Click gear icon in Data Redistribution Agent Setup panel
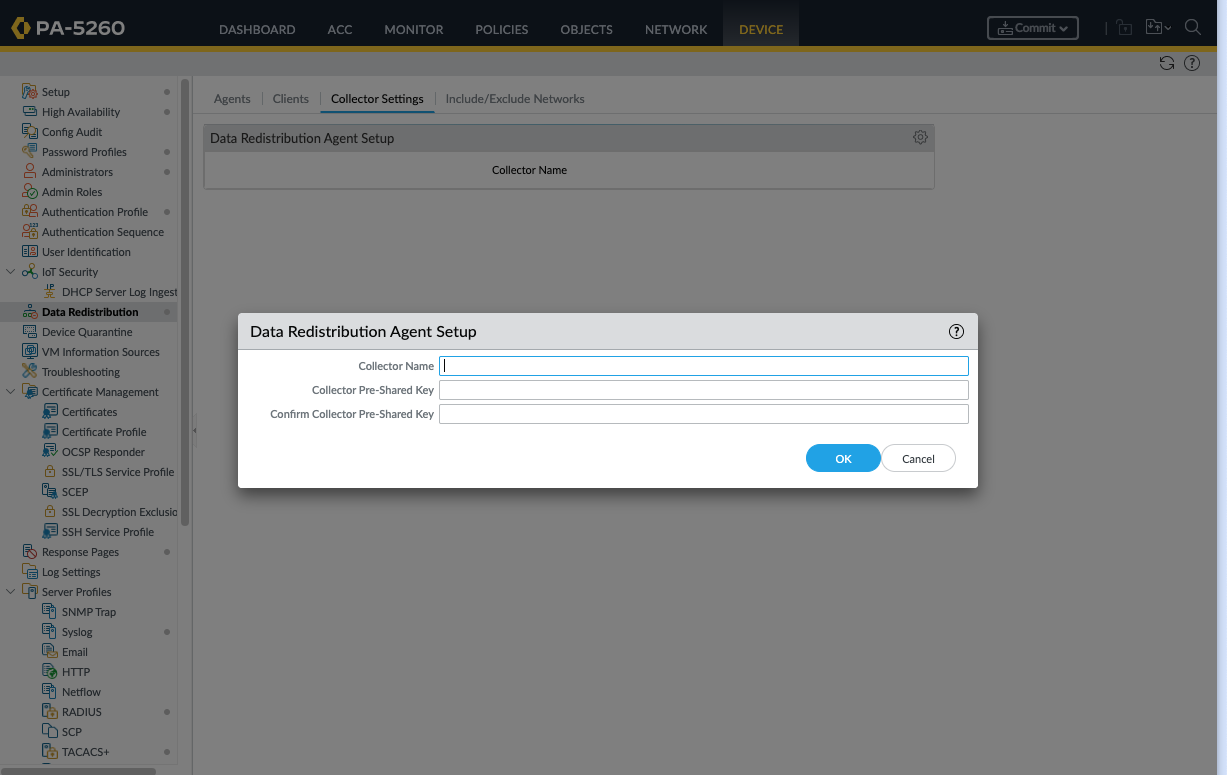This screenshot has height=775, width=1227. (x=920, y=137)
